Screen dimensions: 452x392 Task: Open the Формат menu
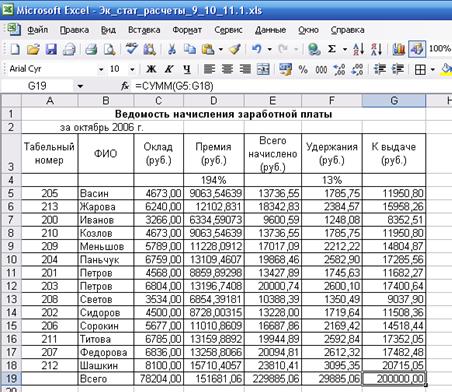[x=187, y=30]
